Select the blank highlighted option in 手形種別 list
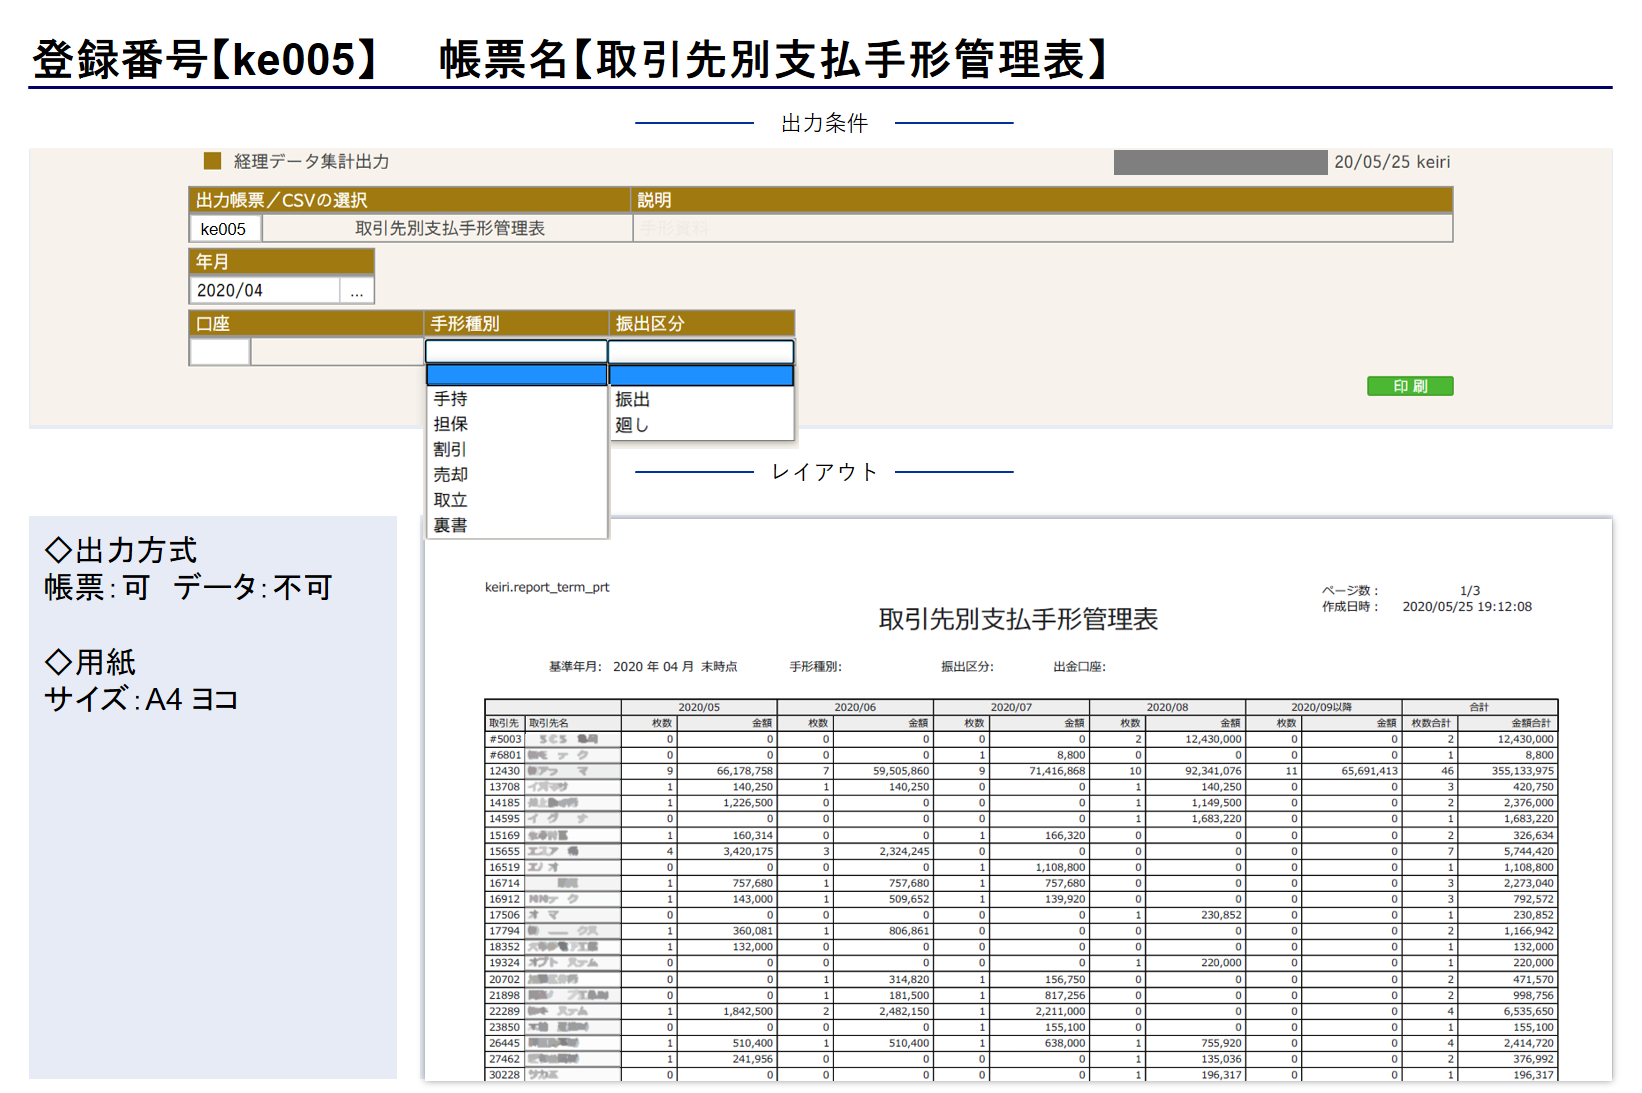Screen dimensions: 1642x1093 [516, 375]
